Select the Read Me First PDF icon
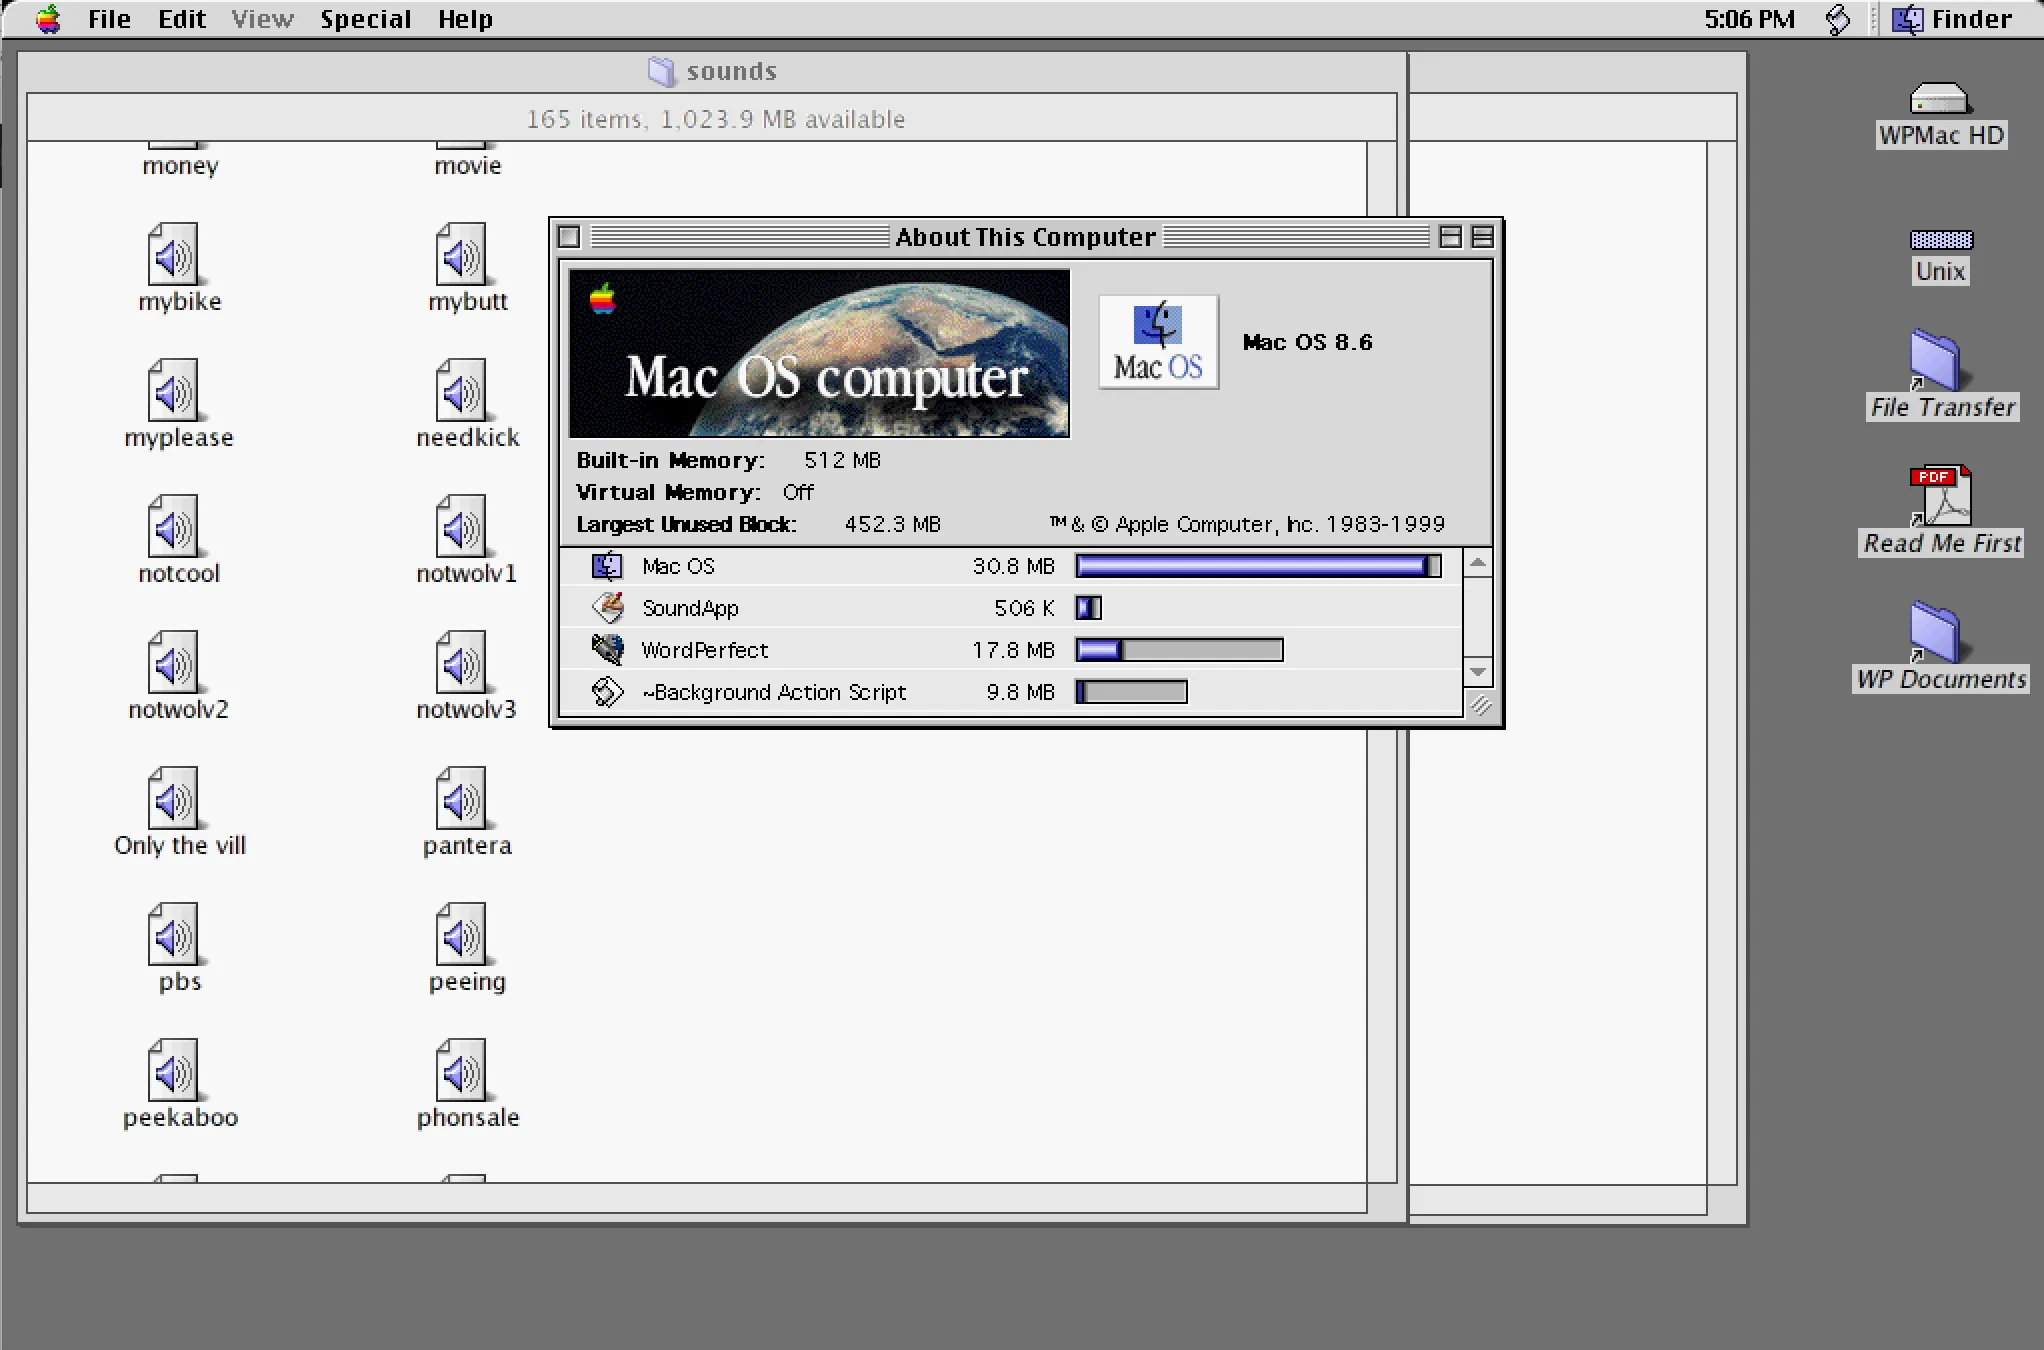The image size is (2044, 1350). point(1940,496)
